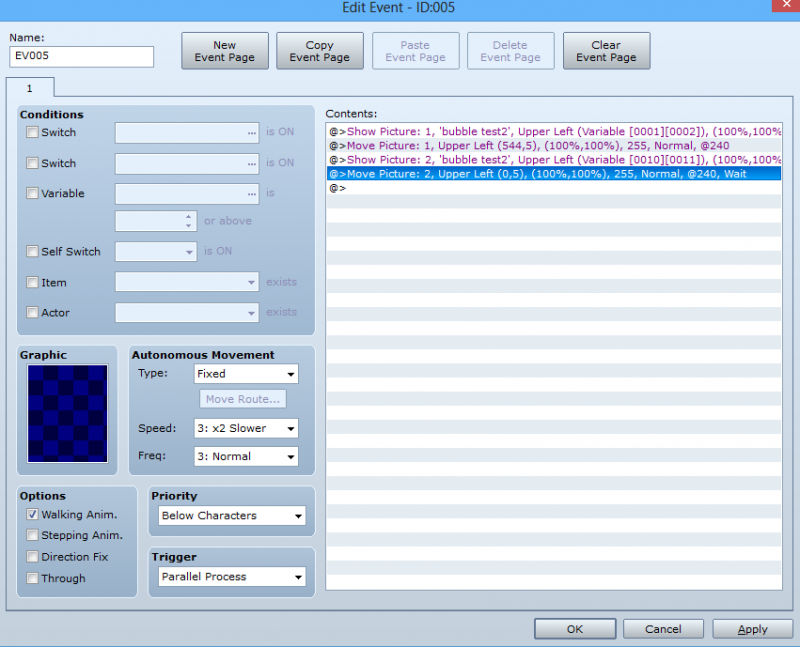Open the Item condition dropdown
Image resolution: width=800 pixels, height=647 pixels.
tap(187, 282)
